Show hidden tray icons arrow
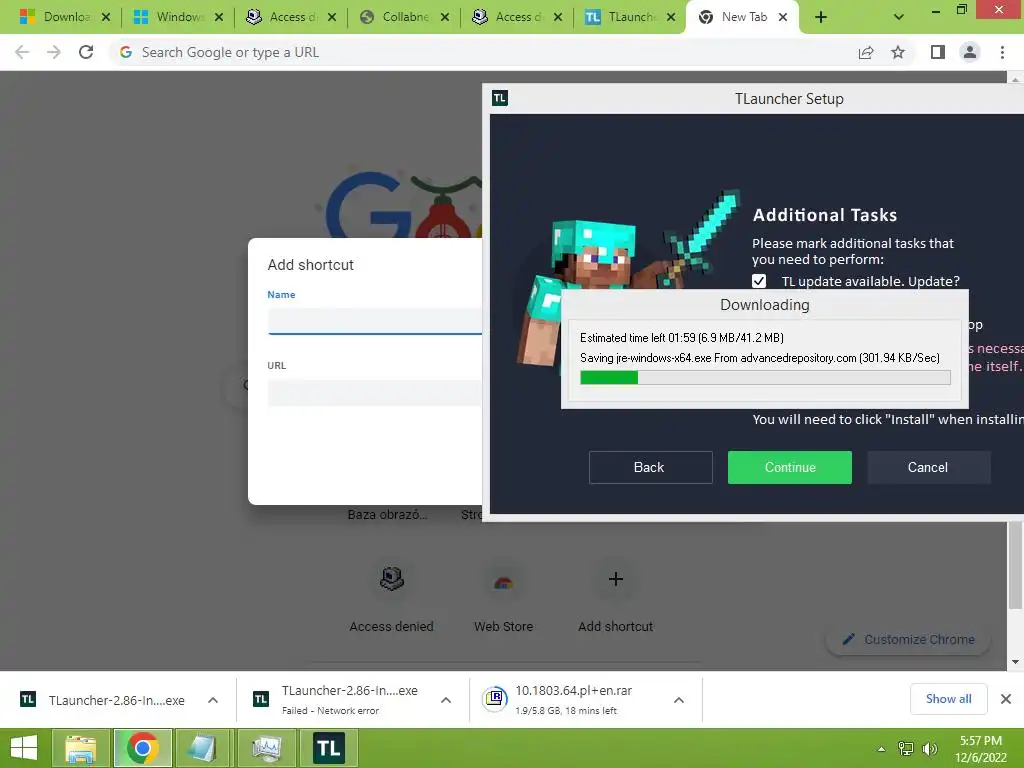The image size is (1024, 768). [882, 749]
